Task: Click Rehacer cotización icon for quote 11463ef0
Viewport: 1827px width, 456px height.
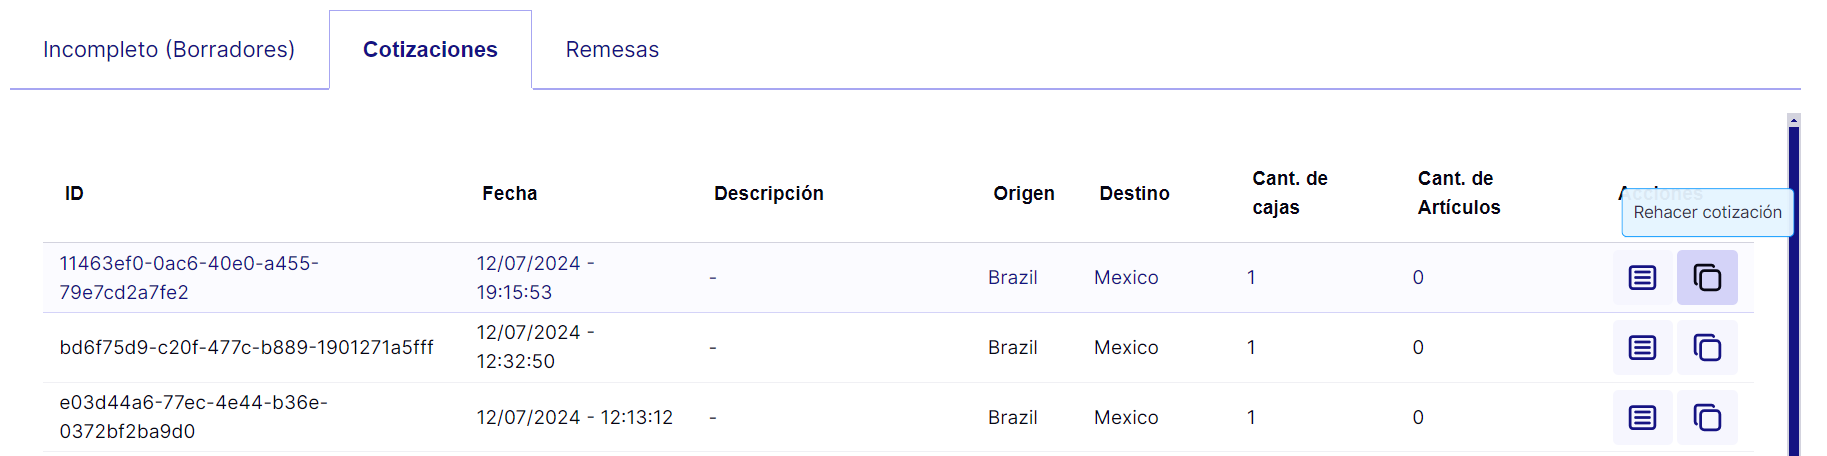Action: coord(1707,277)
